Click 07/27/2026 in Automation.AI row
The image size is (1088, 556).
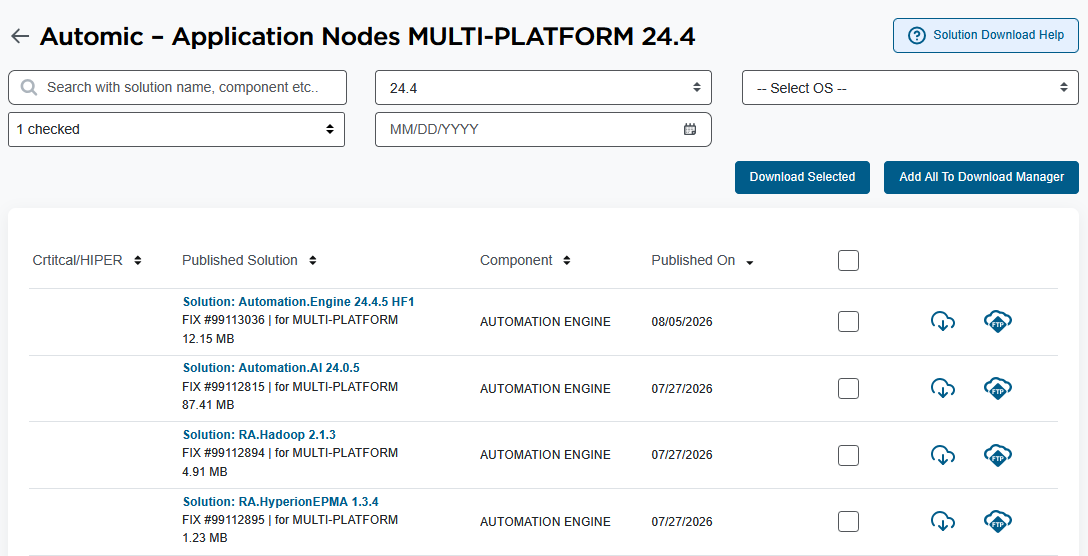[x=681, y=389]
